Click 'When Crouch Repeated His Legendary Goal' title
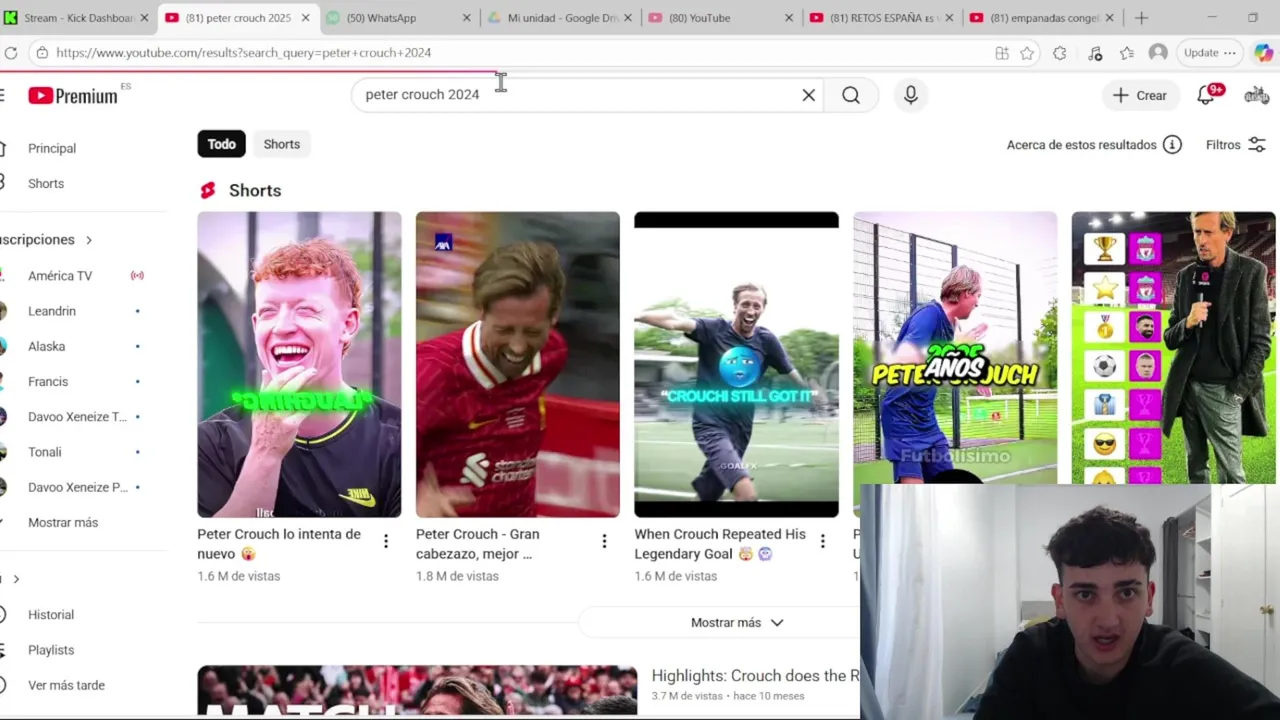Viewport: 1280px width, 720px height. 720,544
